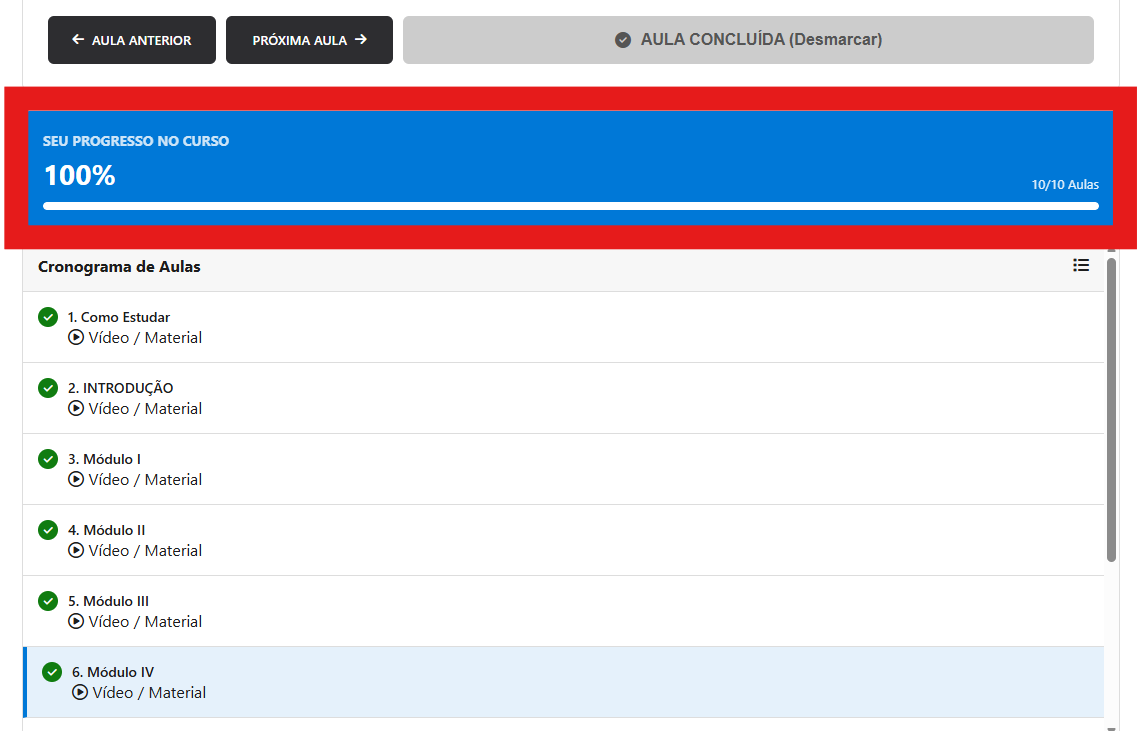Click Vídeo / Material under 5. Módulo III
Screen dimensions: 1139x731
(145, 621)
